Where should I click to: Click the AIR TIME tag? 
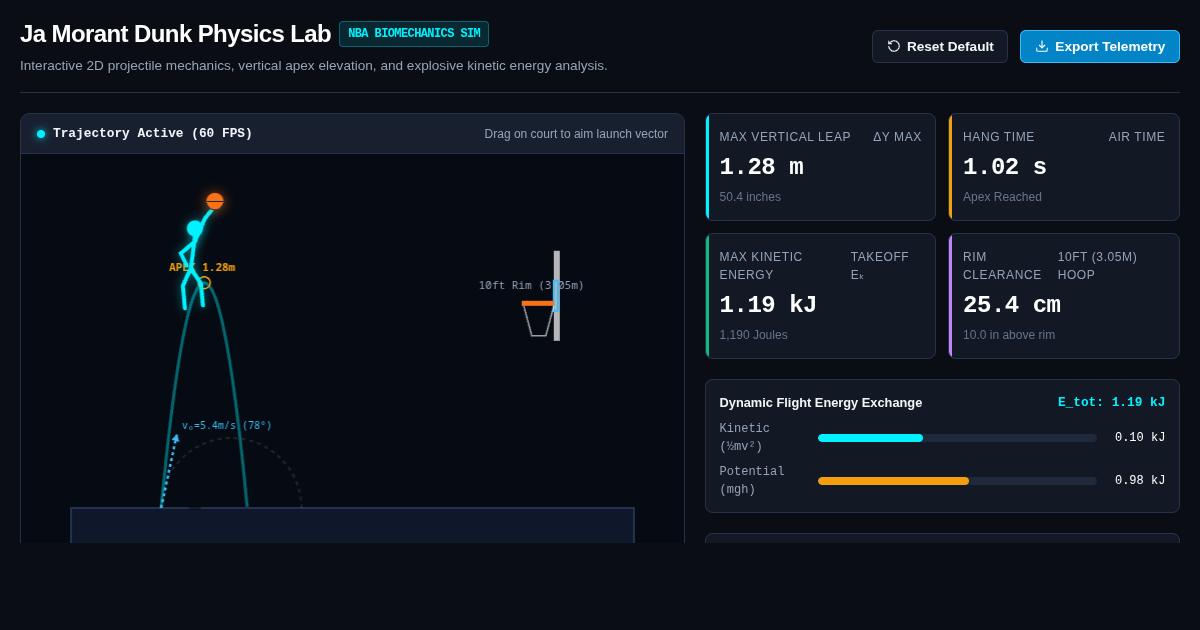[x=1137, y=137]
